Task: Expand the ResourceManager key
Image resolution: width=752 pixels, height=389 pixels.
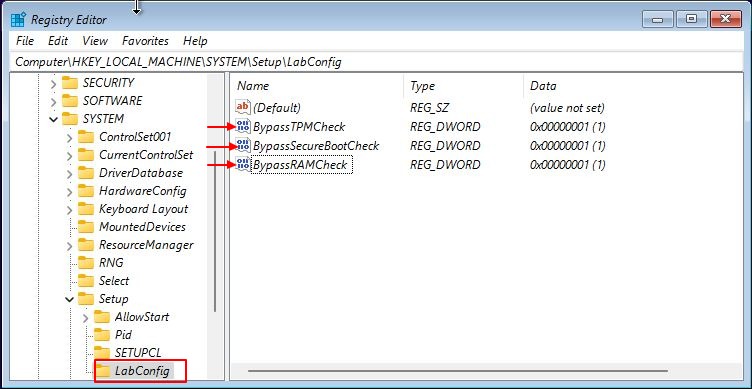Action: point(70,246)
